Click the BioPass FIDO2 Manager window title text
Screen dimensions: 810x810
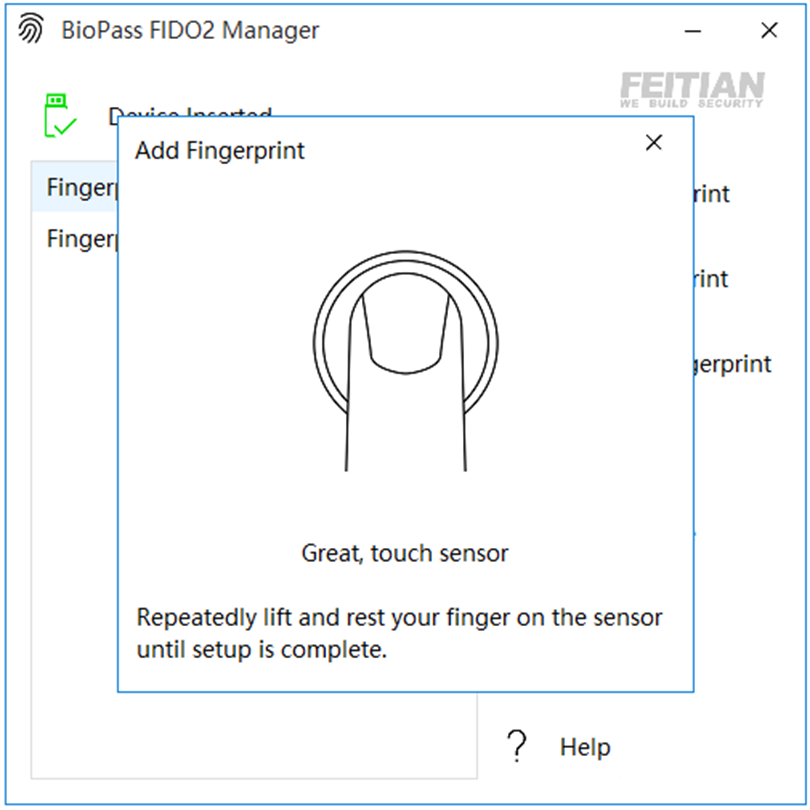(190, 31)
